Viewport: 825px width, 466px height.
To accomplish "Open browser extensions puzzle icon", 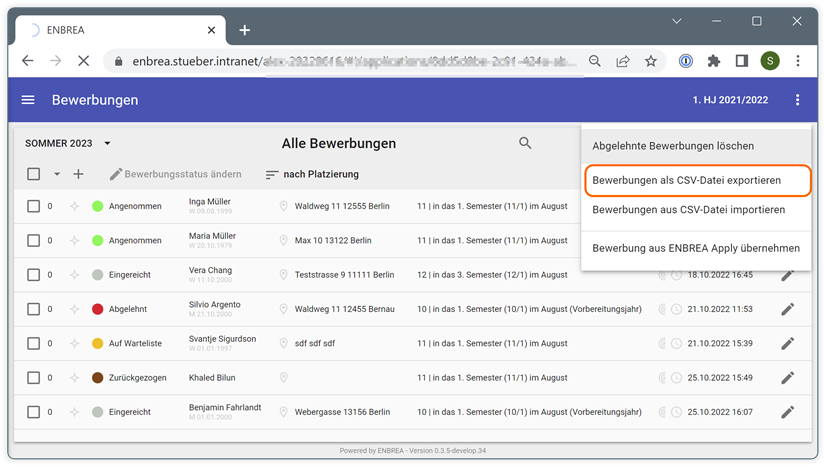I will pos(713,61).
